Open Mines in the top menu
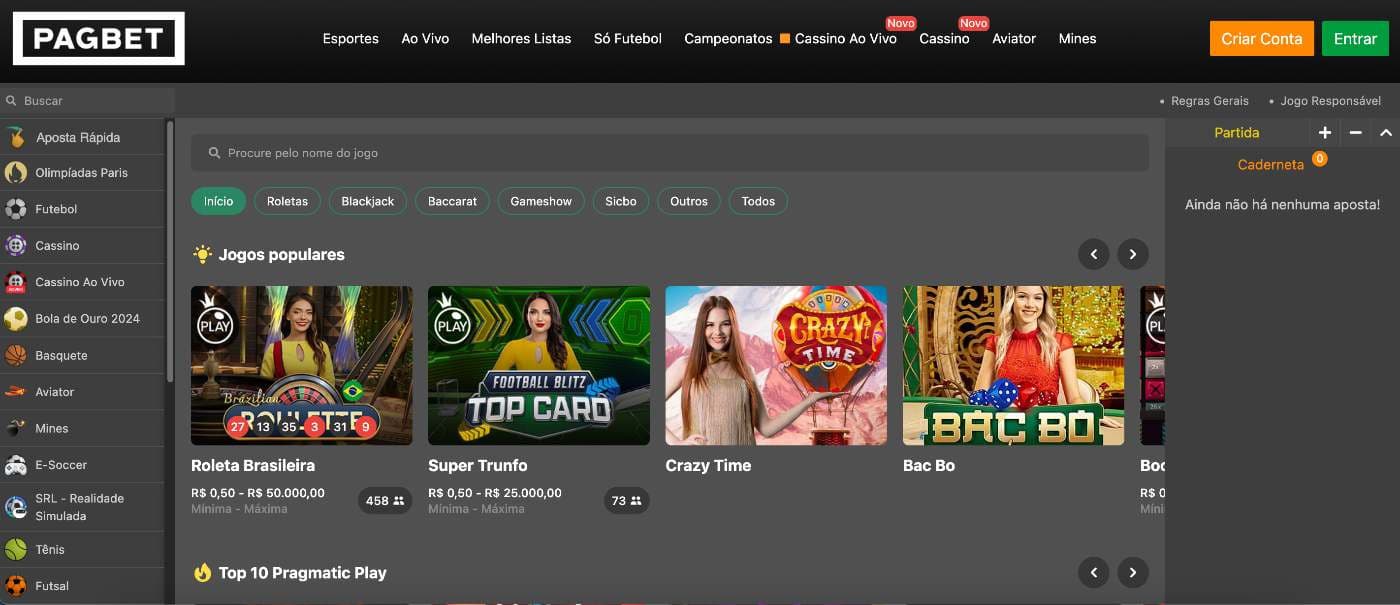The height and width of the screenshot is (605, 1400). (1077, 39)
